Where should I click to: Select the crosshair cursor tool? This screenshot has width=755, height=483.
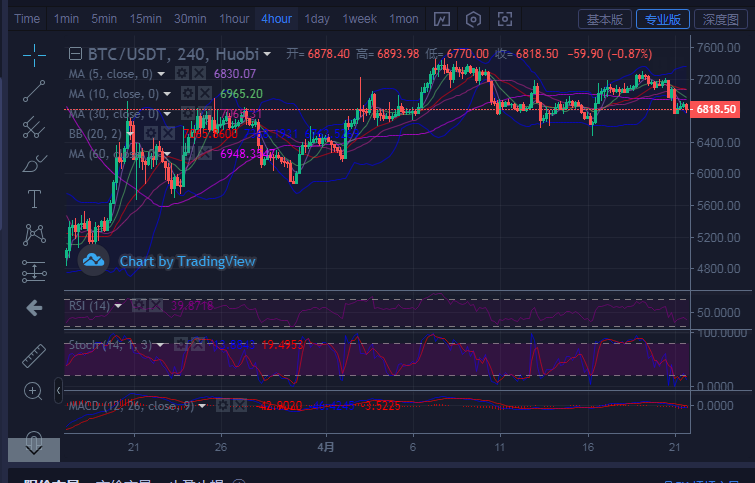[34, 55]
